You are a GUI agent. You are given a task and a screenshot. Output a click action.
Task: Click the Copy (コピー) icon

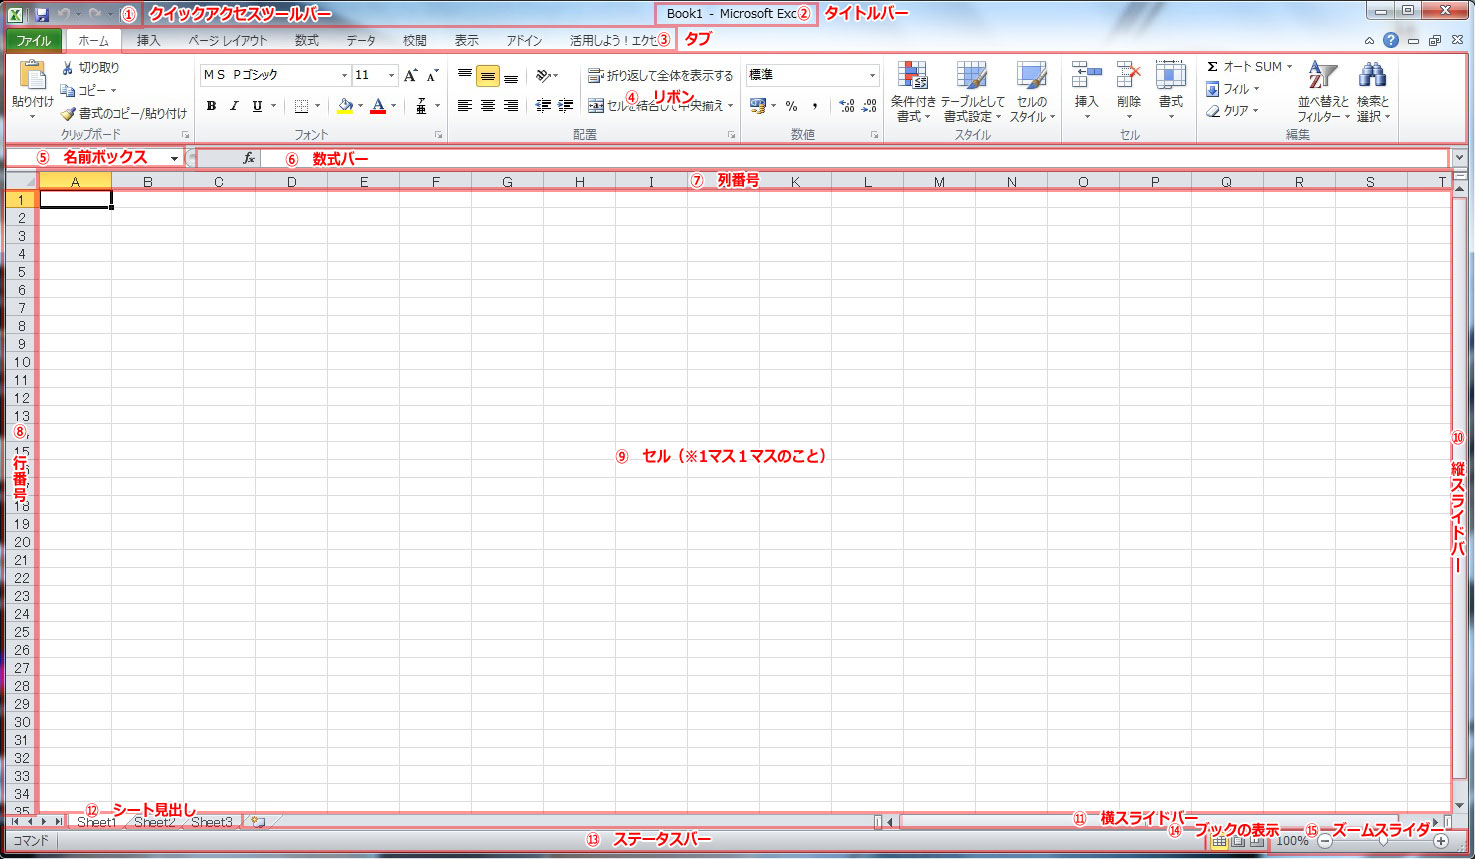tap(68, 91)
